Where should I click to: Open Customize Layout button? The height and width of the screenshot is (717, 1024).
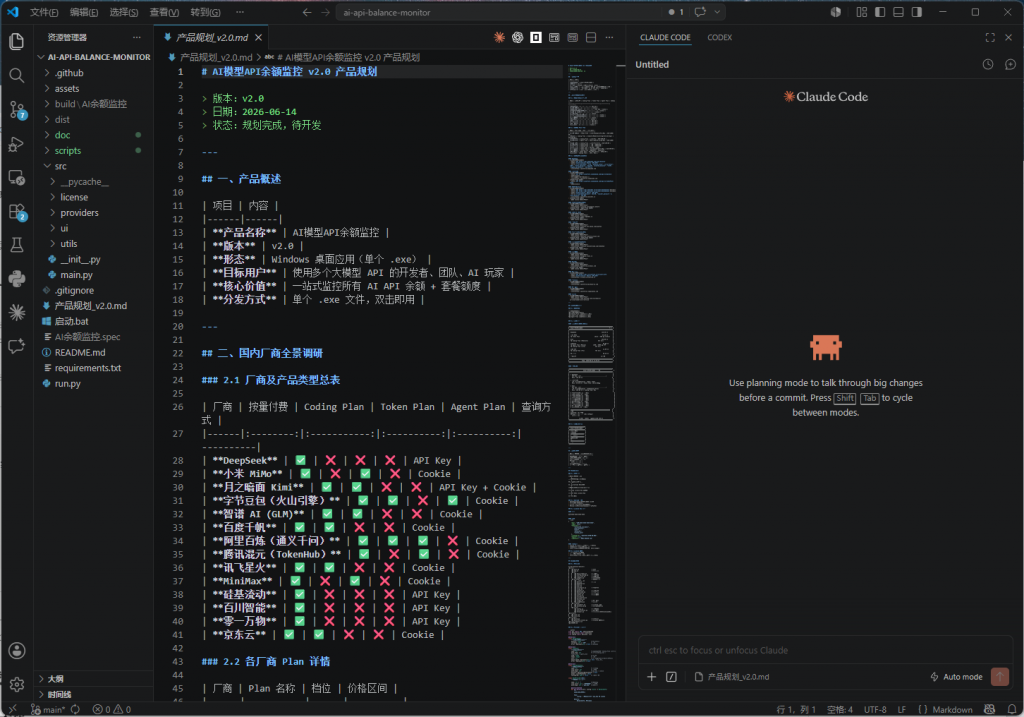(861, 12)
